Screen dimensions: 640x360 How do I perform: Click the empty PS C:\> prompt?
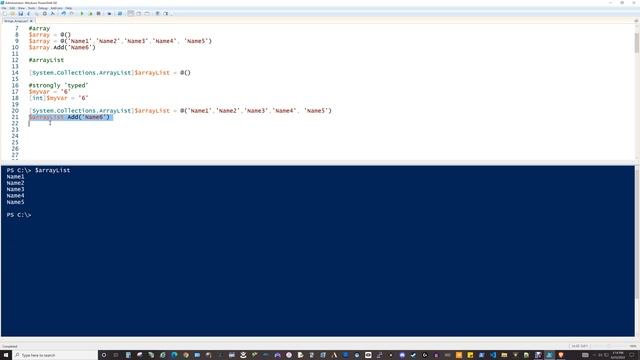tap(19, 215)
